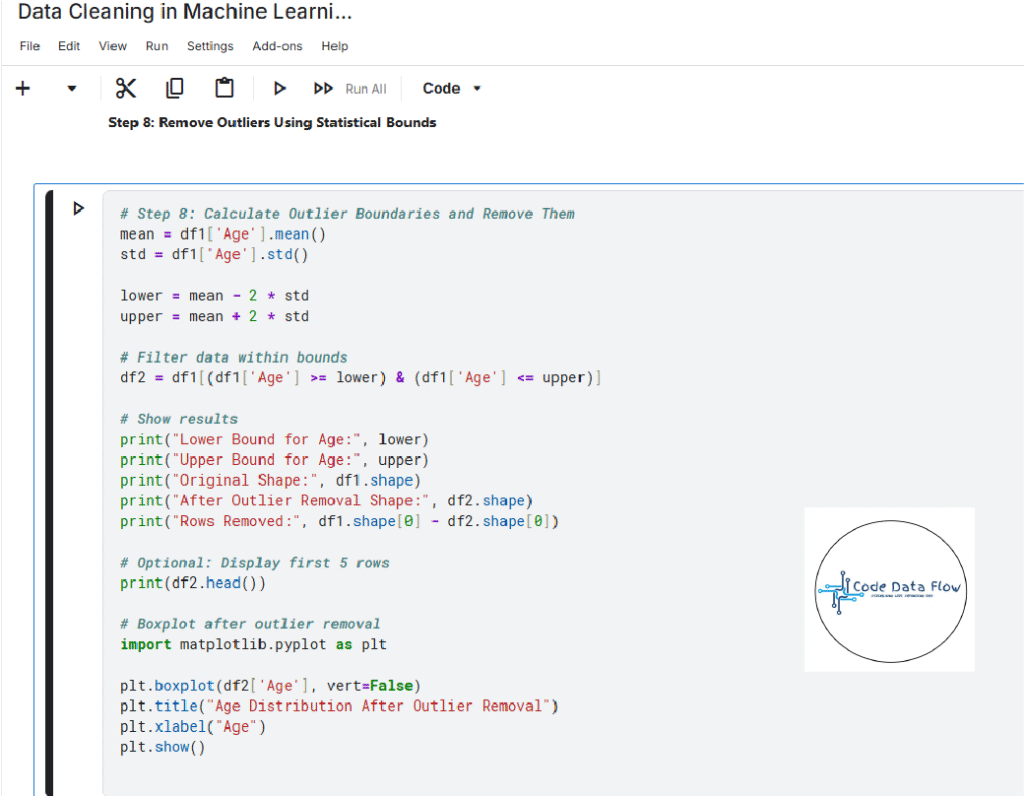
Task: Click the Code Data Flow logo image
Action: pyautogui.click(x=889, y=589)
